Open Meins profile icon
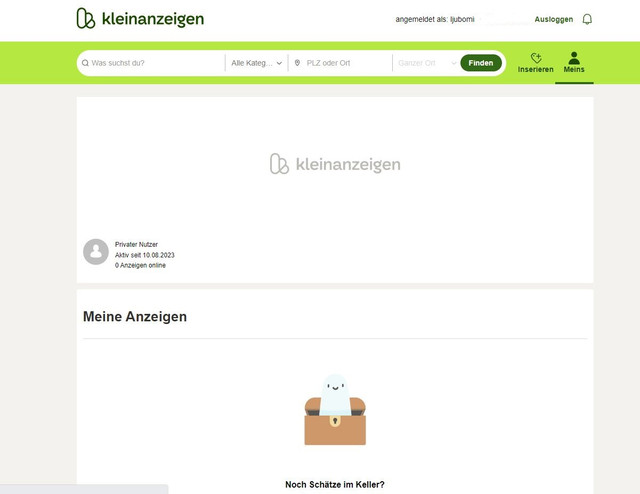 coord(574,58)
